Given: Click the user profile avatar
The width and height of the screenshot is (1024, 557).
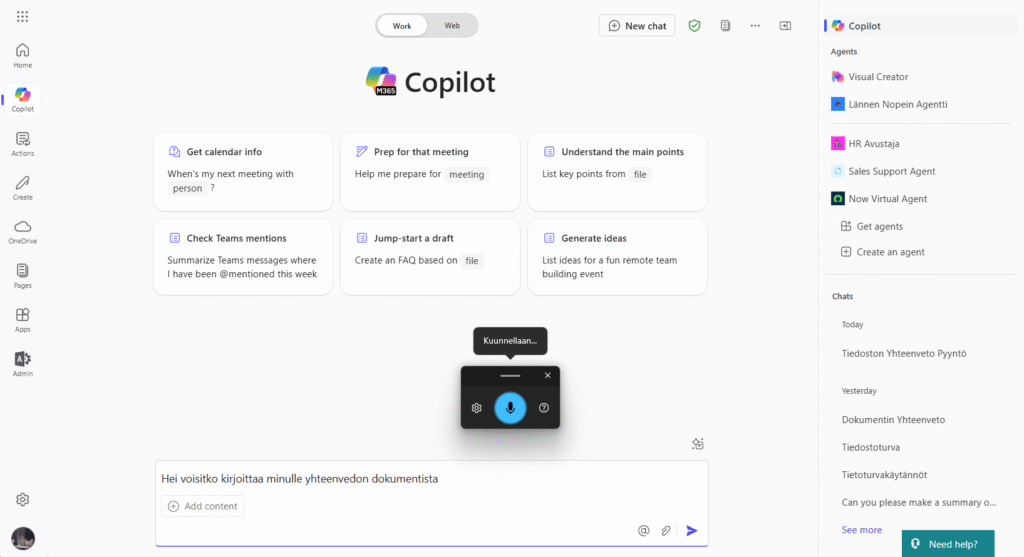Looking at the screenshot, I should tap(23, 538).
